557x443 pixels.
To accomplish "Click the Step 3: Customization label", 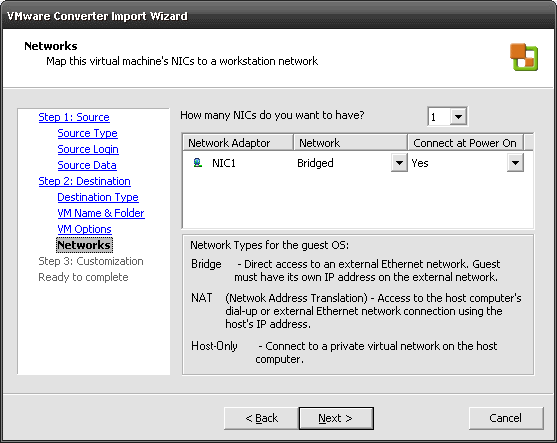I will click(91, 261).
